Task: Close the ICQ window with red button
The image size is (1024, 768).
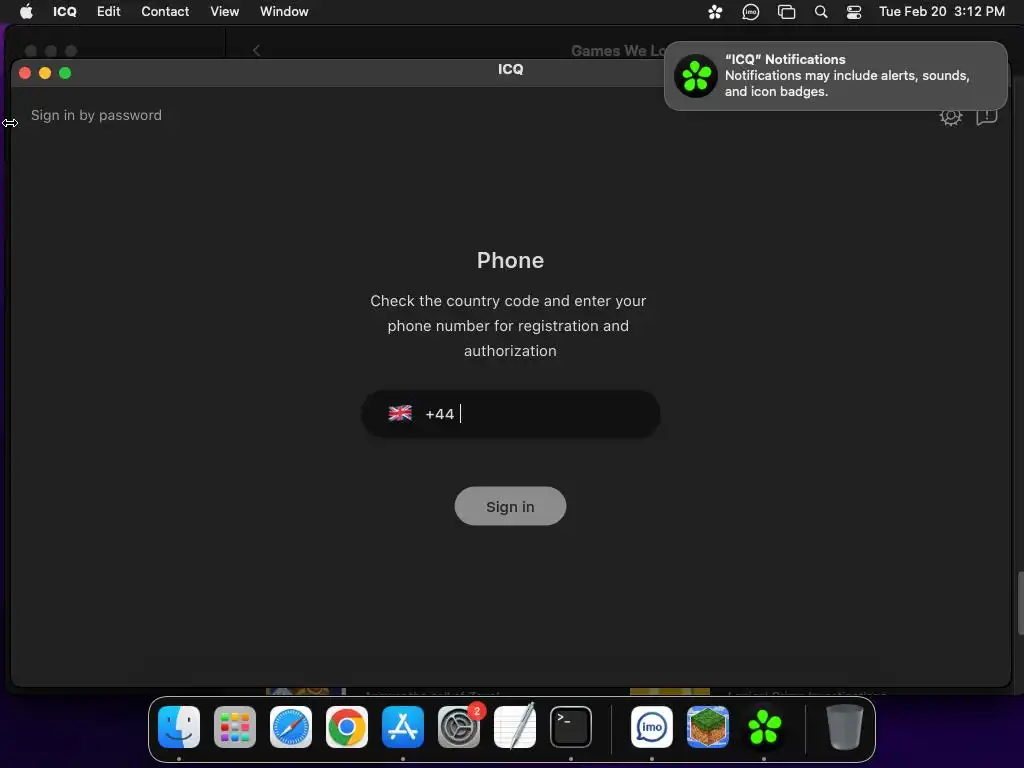Action: pos(25,73)
